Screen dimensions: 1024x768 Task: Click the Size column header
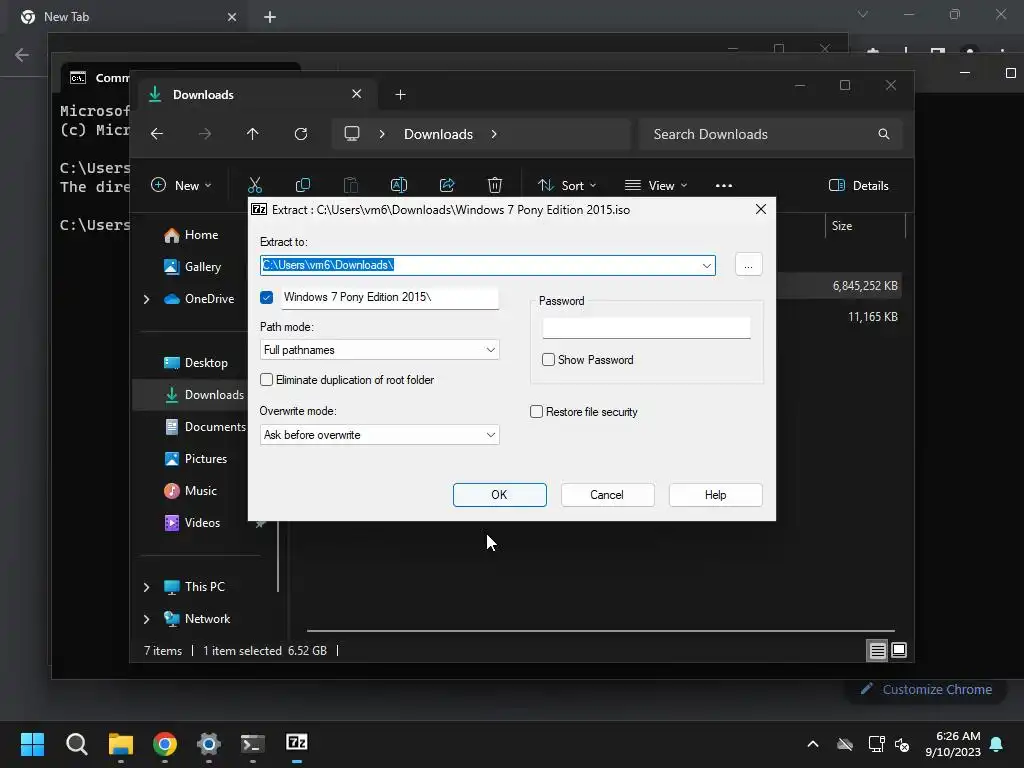(x=865, y=226)
